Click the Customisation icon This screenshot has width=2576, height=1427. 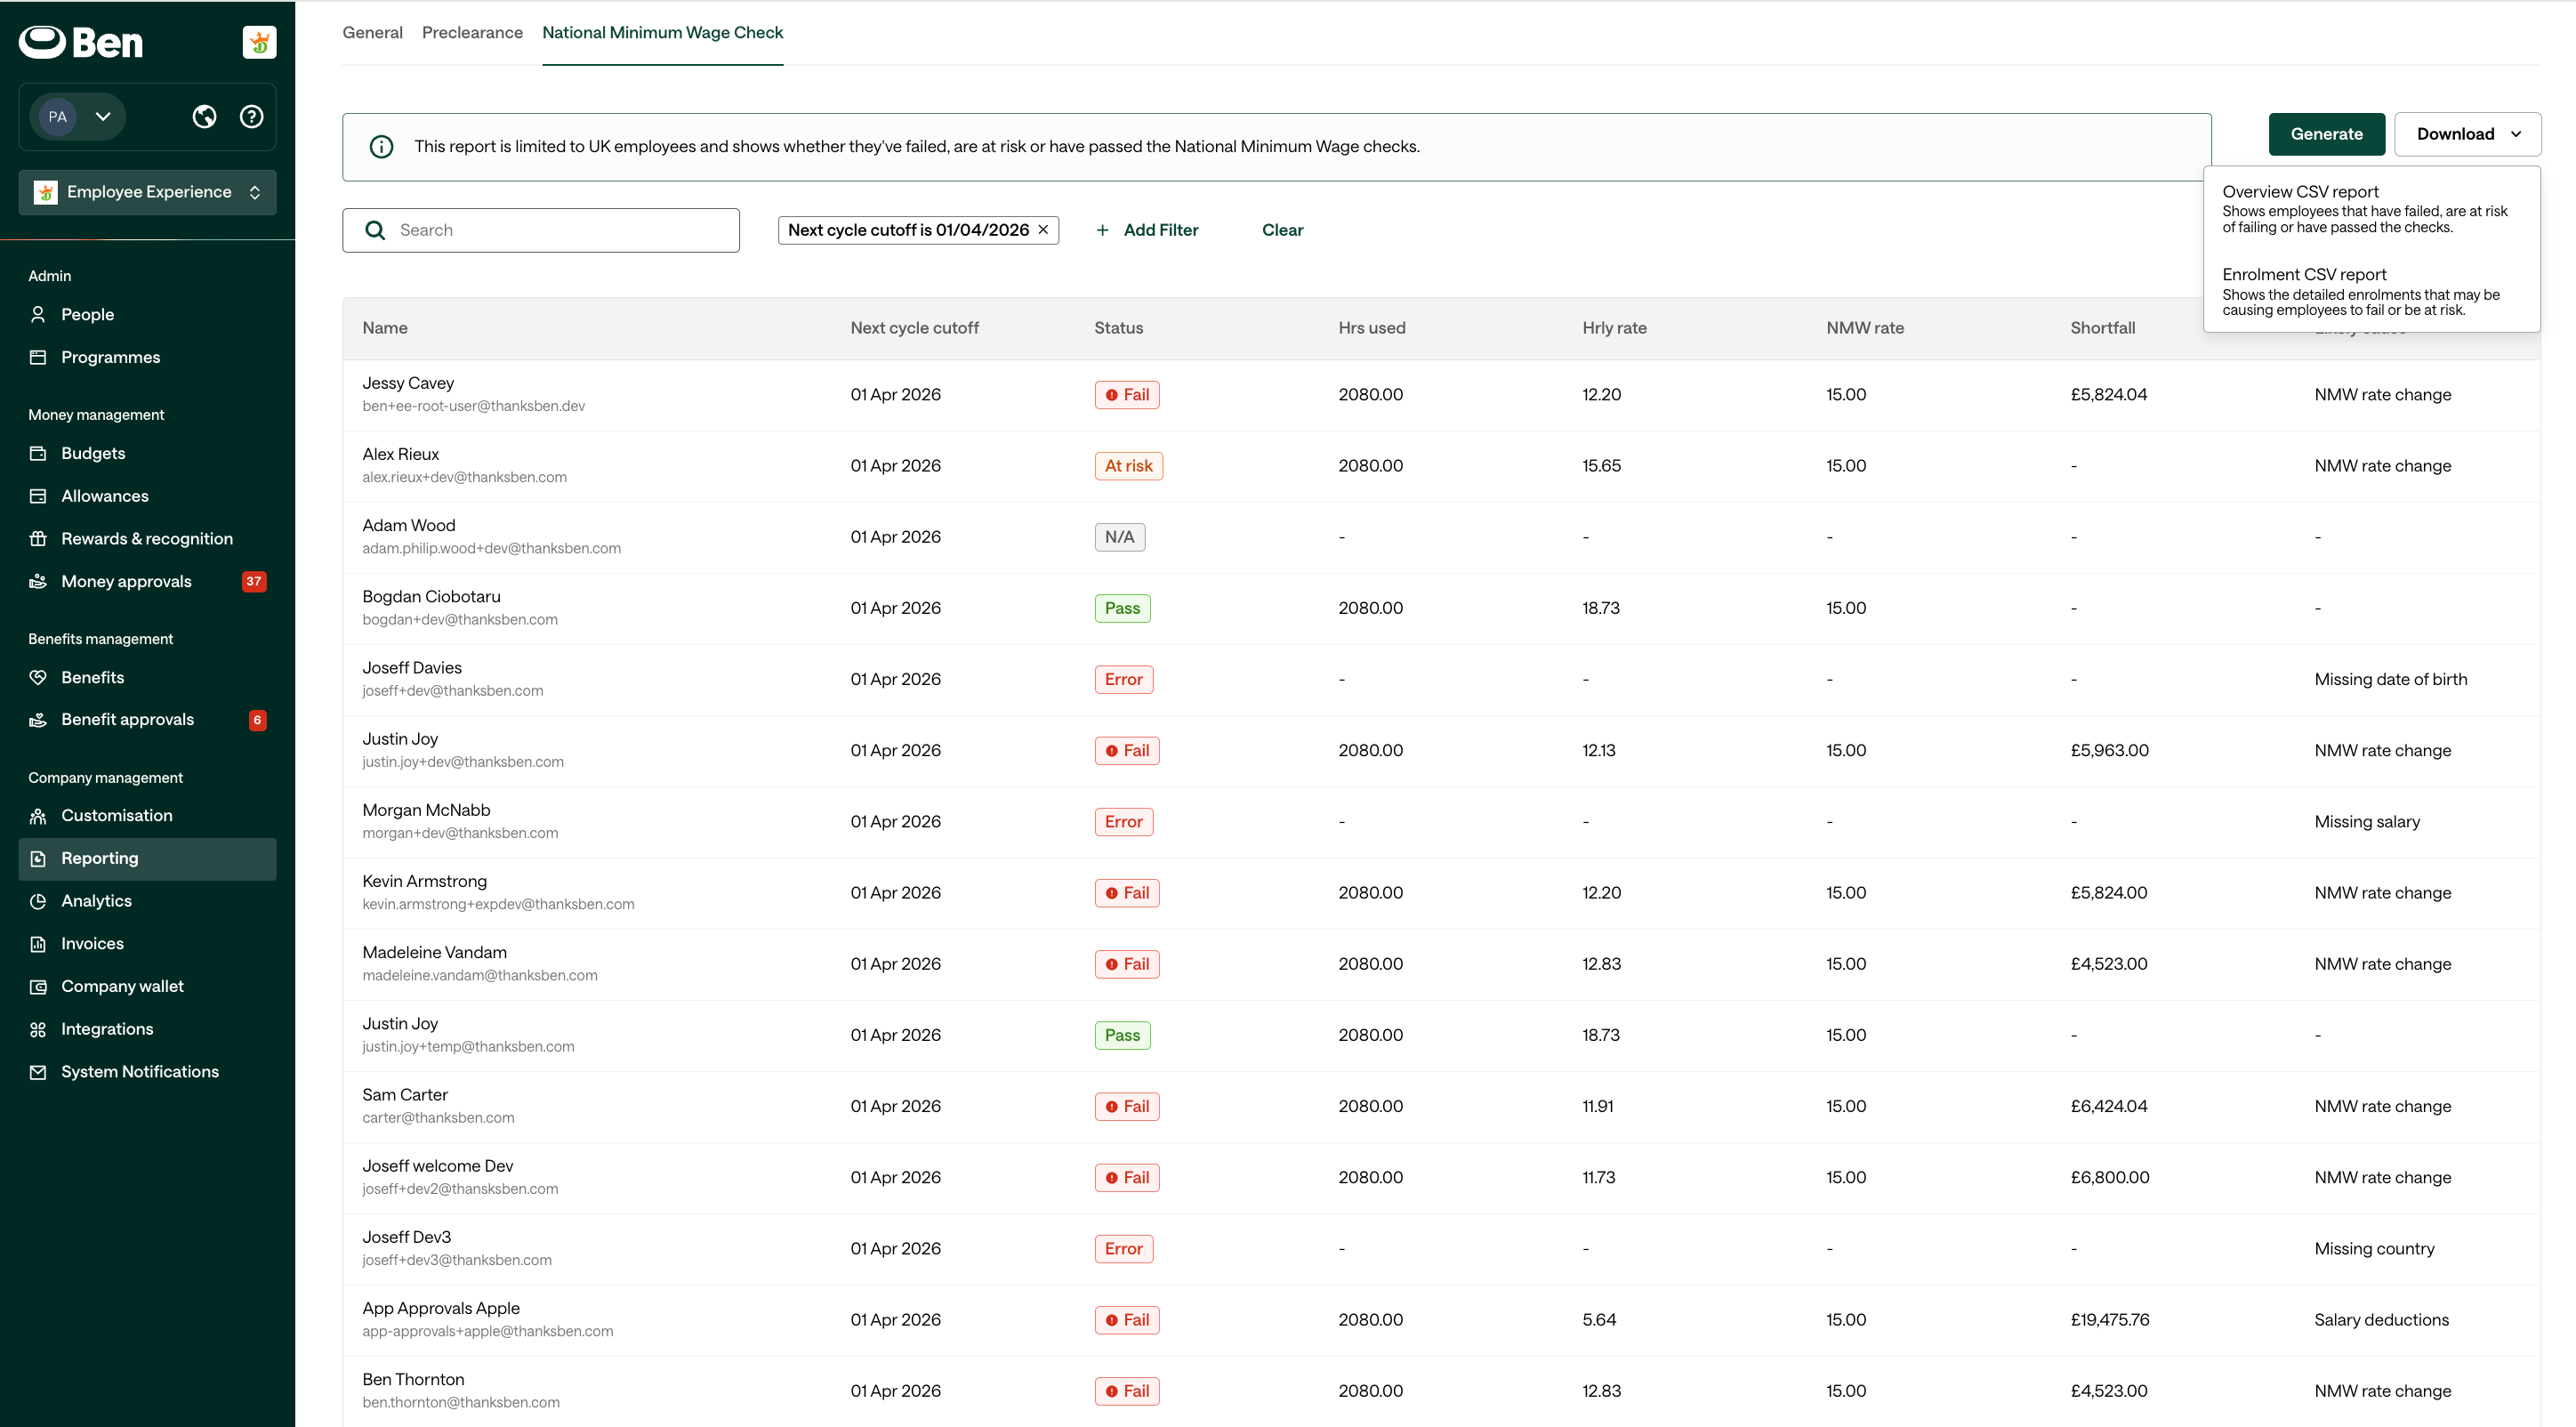(x=38, y=816)
